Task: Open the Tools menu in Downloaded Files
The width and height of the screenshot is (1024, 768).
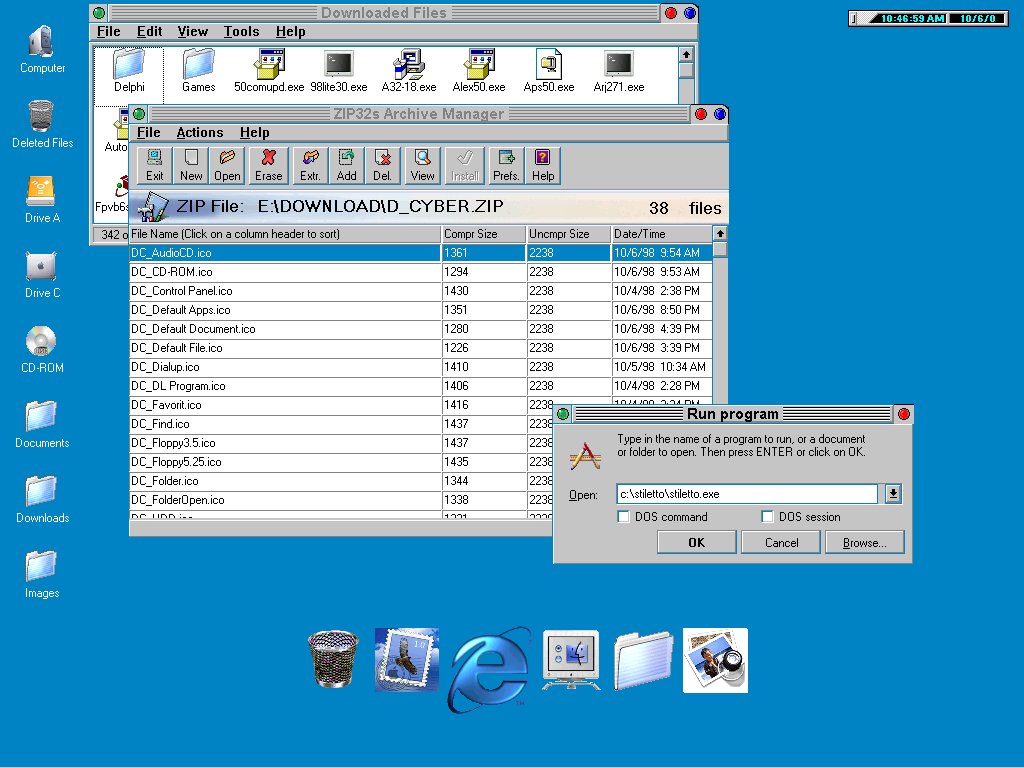Action: click(x=241, y=32)
